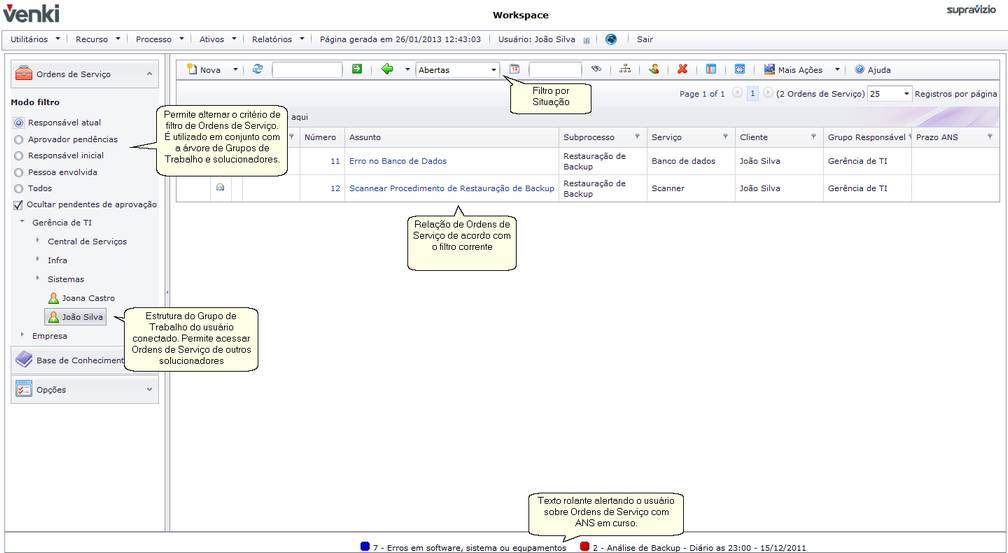Viewport: 1008px width, 553px height.
Task: Select the Responsável inicial radio button
Action: pyautogui.click(x=19, y=156)
